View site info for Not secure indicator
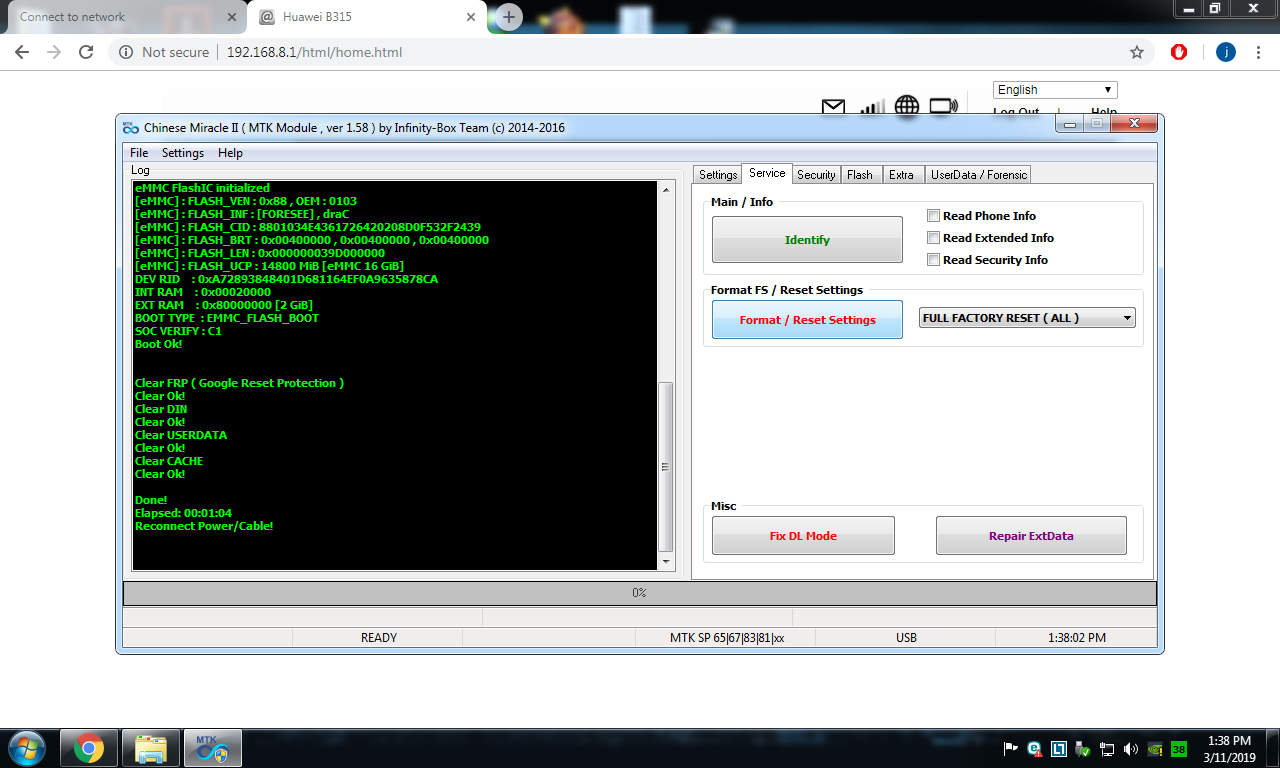The height and width of the screenshot is (768, 1280). click(164, 52)
